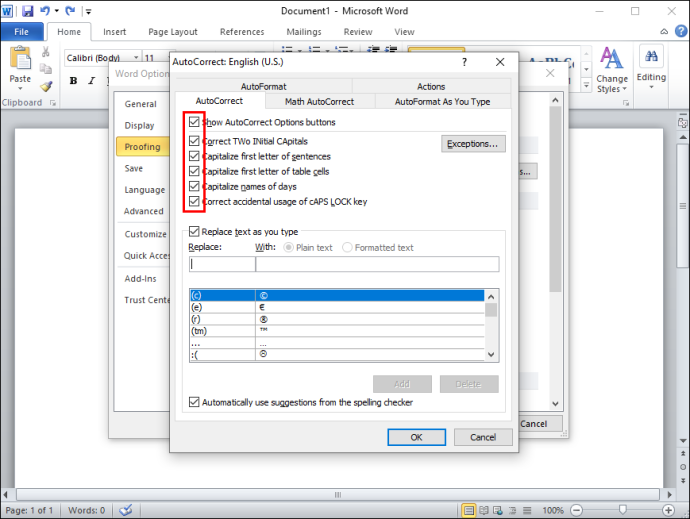Click the Undo arrow icon
This screenshot has height=519, width=690.
pos(44,11)
